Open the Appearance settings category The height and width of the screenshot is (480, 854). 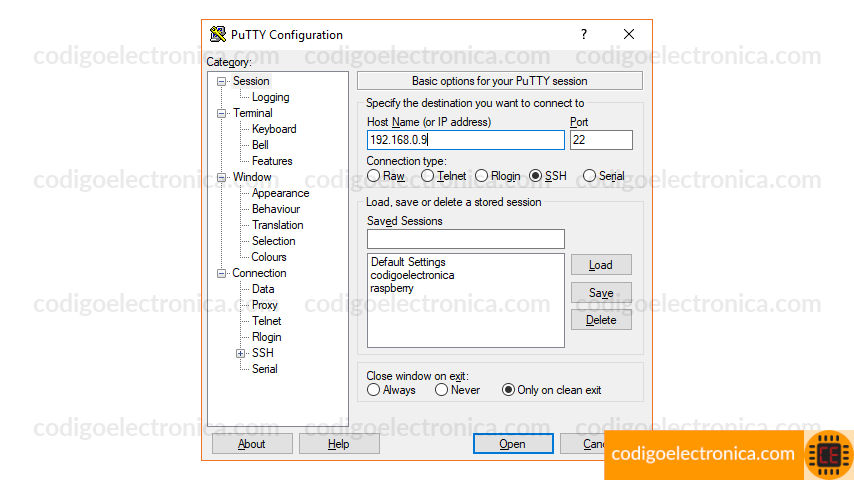pos(280,193)
